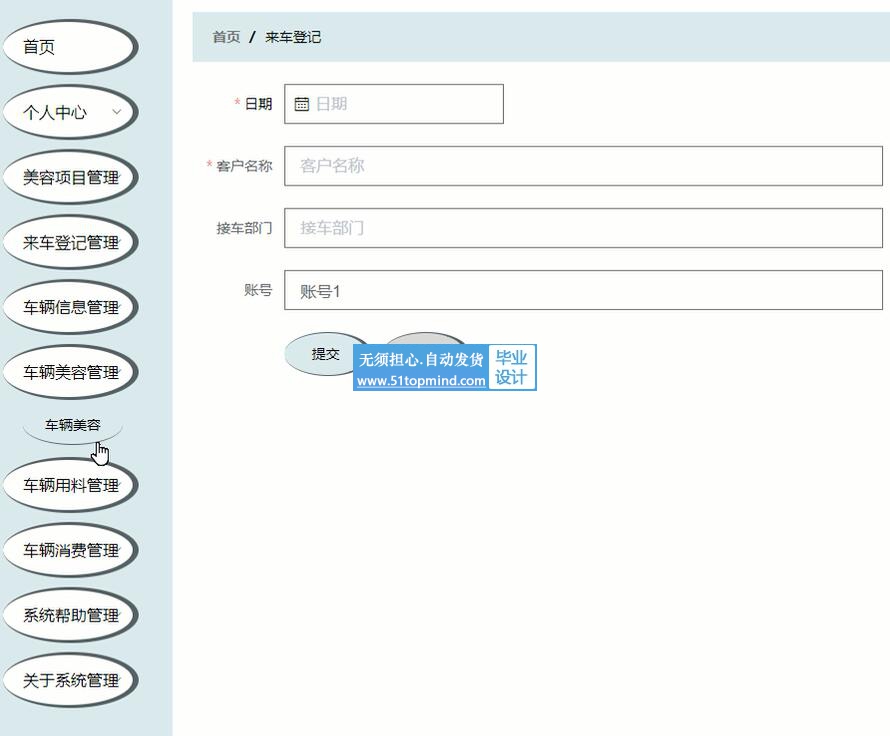Expand the 个人中心 chevron arrow
The image size is (890, 736).
coord(116,112)
